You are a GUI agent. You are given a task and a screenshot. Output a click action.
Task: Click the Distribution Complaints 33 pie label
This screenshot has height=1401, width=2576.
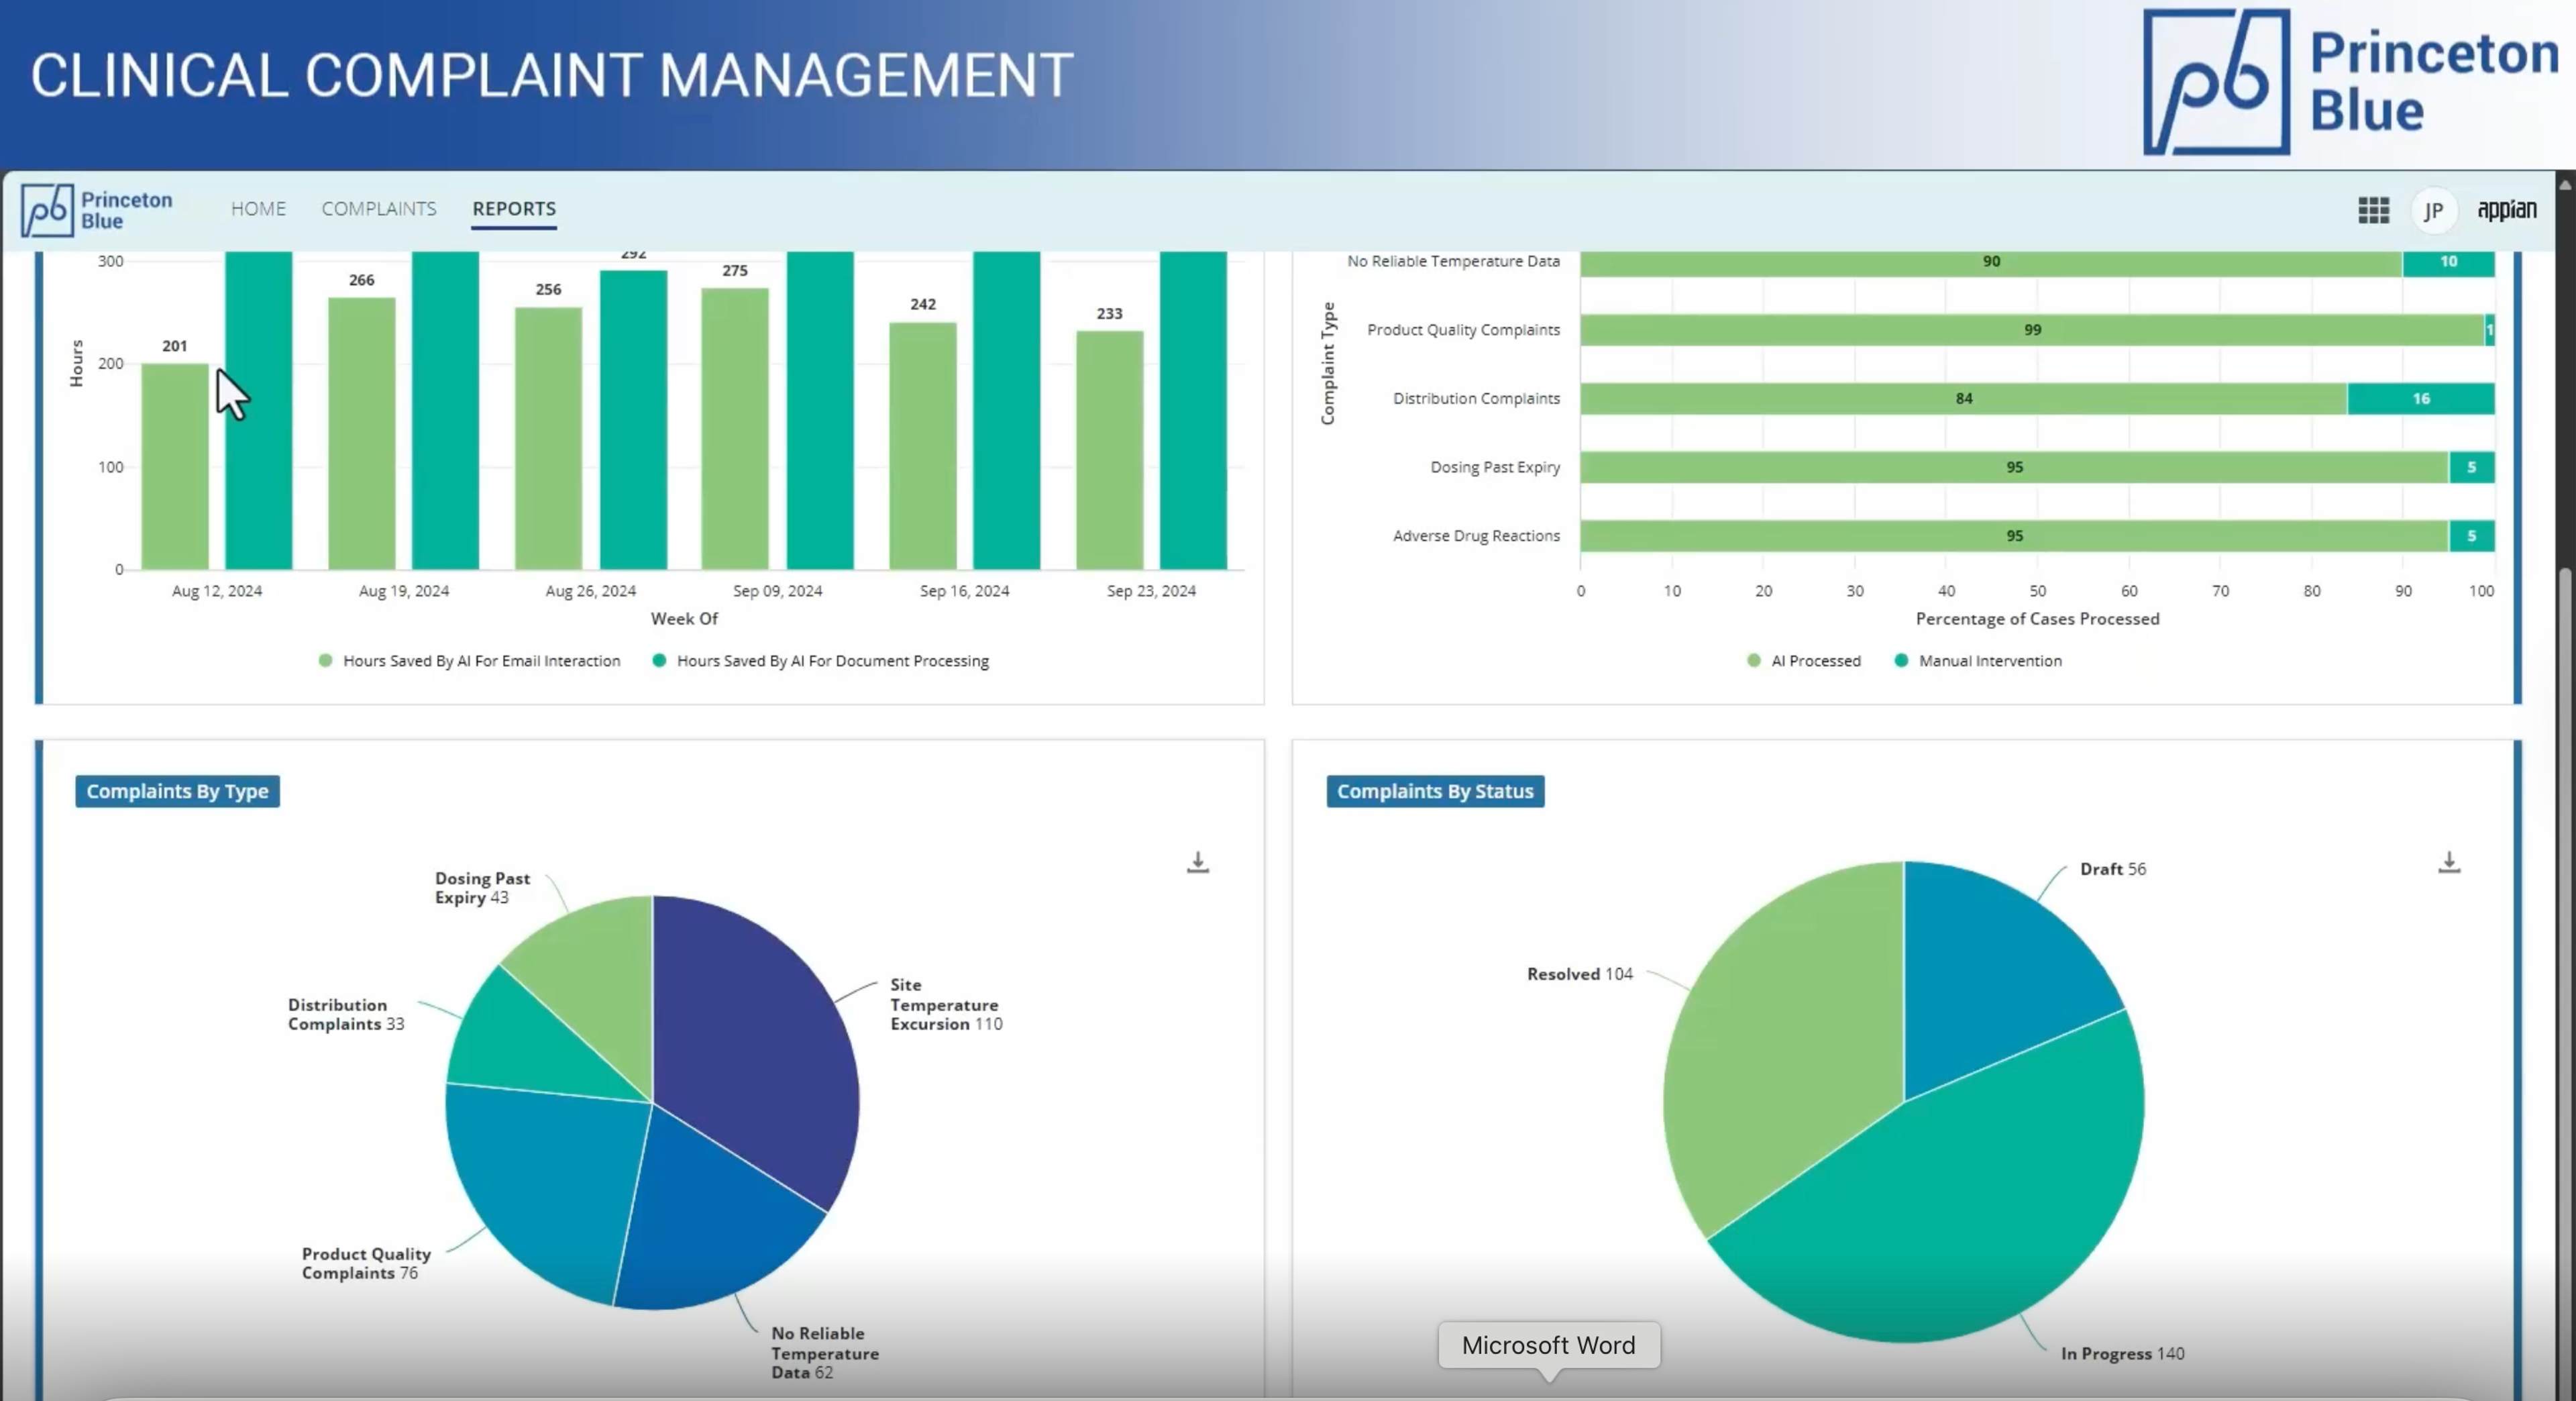click(x=346, y=1014)
